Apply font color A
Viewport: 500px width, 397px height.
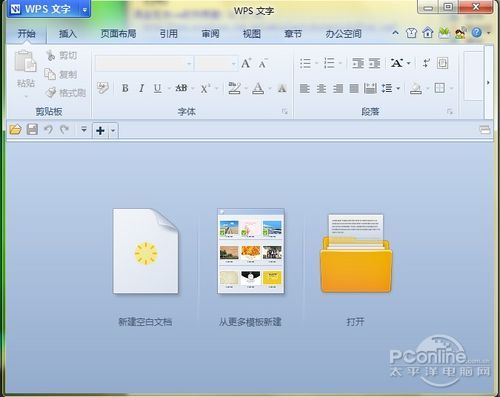pyautogui.click(x=258, y=88)
